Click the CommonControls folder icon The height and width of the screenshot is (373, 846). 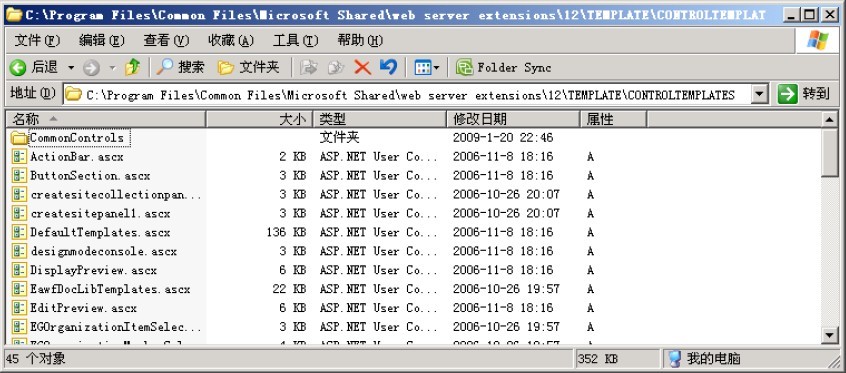click(x=20, y=138)
